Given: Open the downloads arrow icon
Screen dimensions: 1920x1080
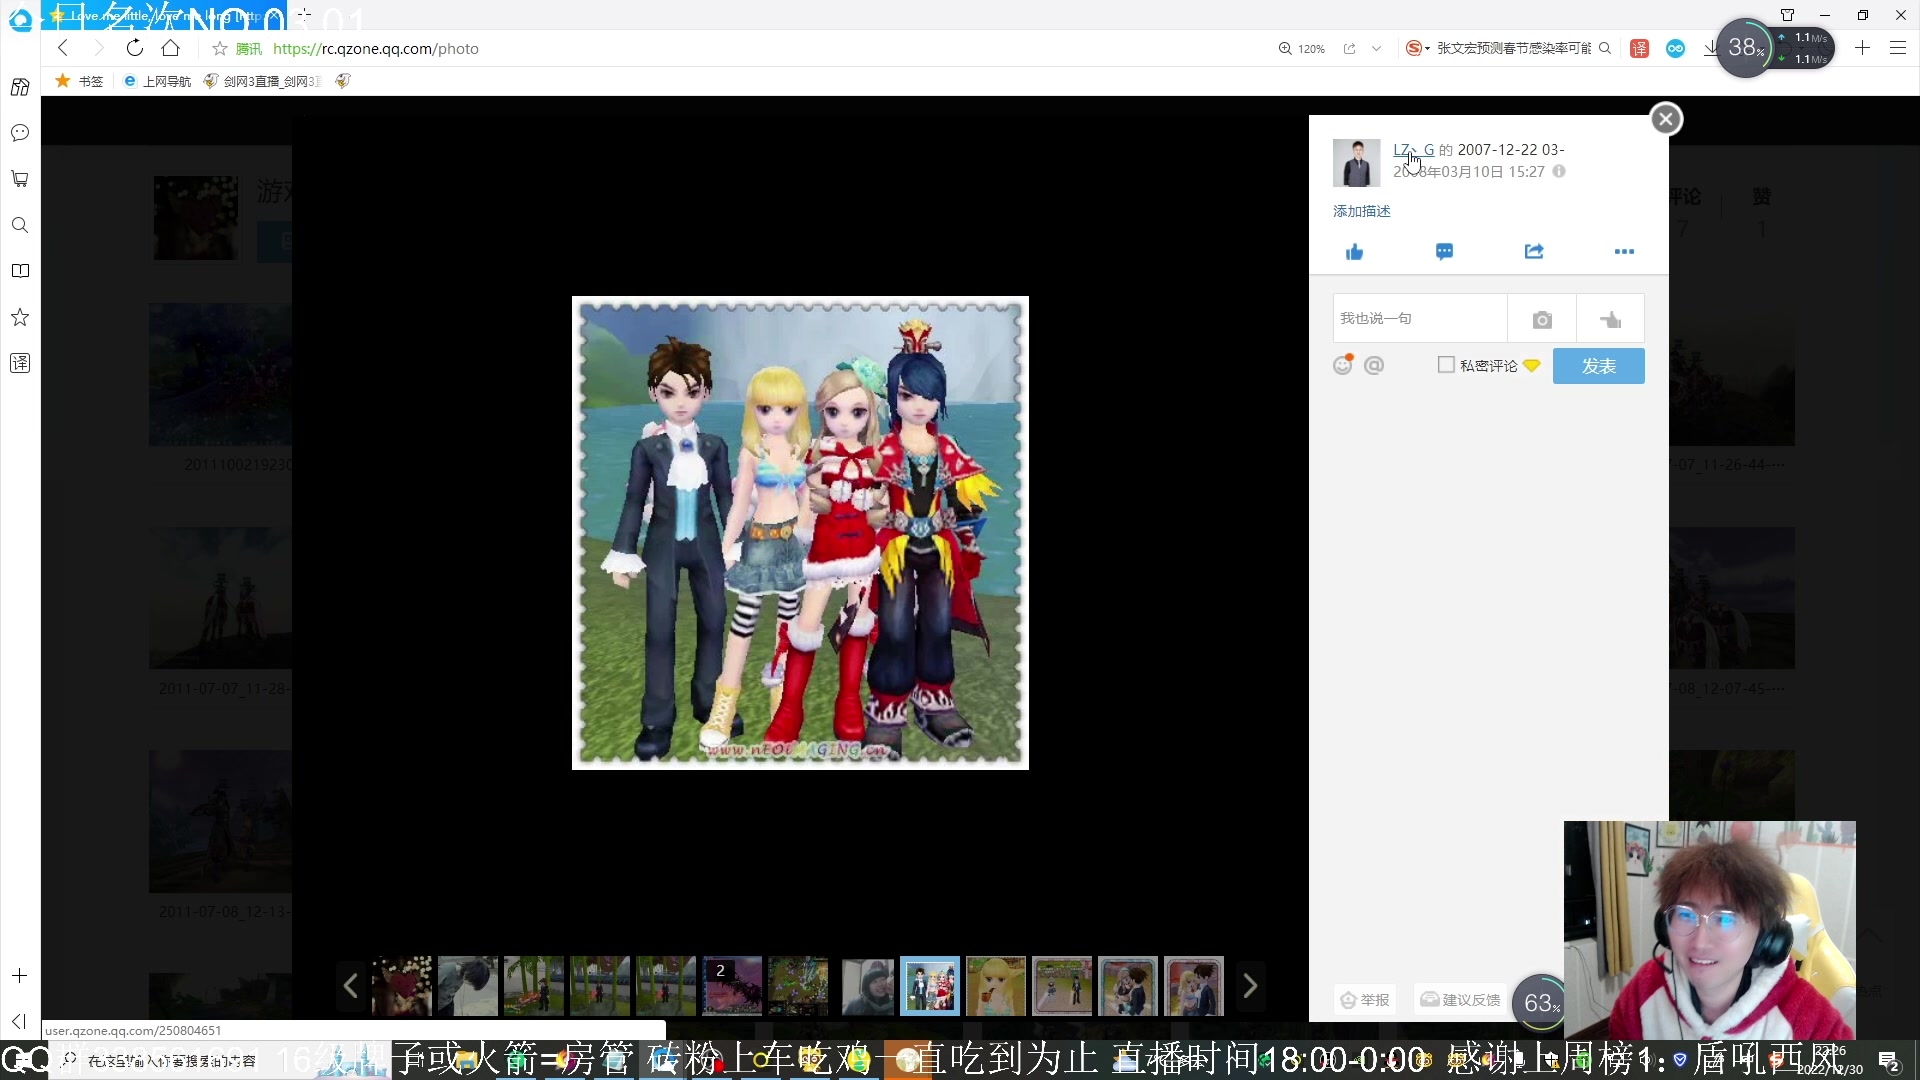Looking at the screenshot, I should coord(1711,48).
